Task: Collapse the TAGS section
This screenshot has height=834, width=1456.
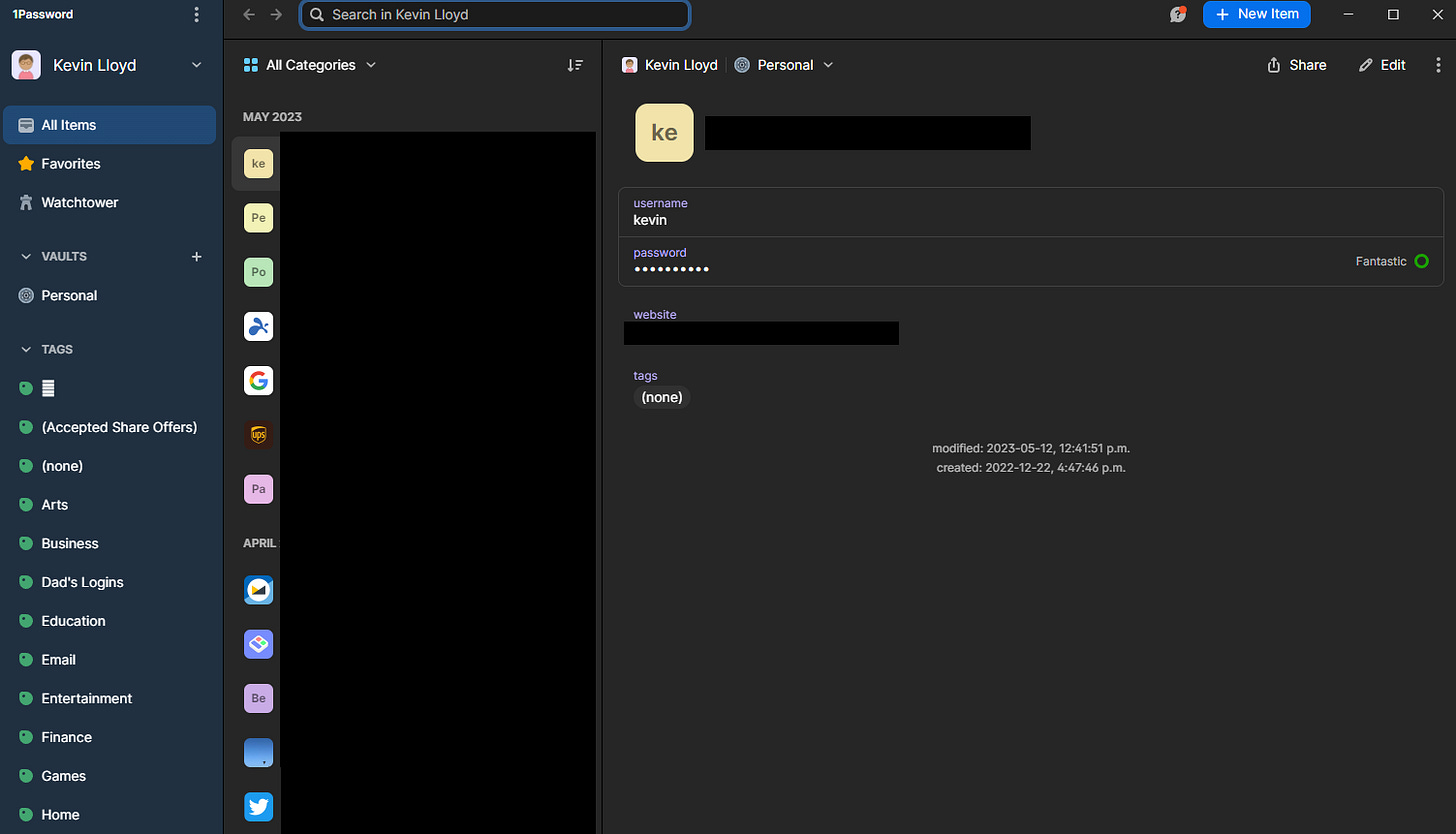Action: coord(25,349)
